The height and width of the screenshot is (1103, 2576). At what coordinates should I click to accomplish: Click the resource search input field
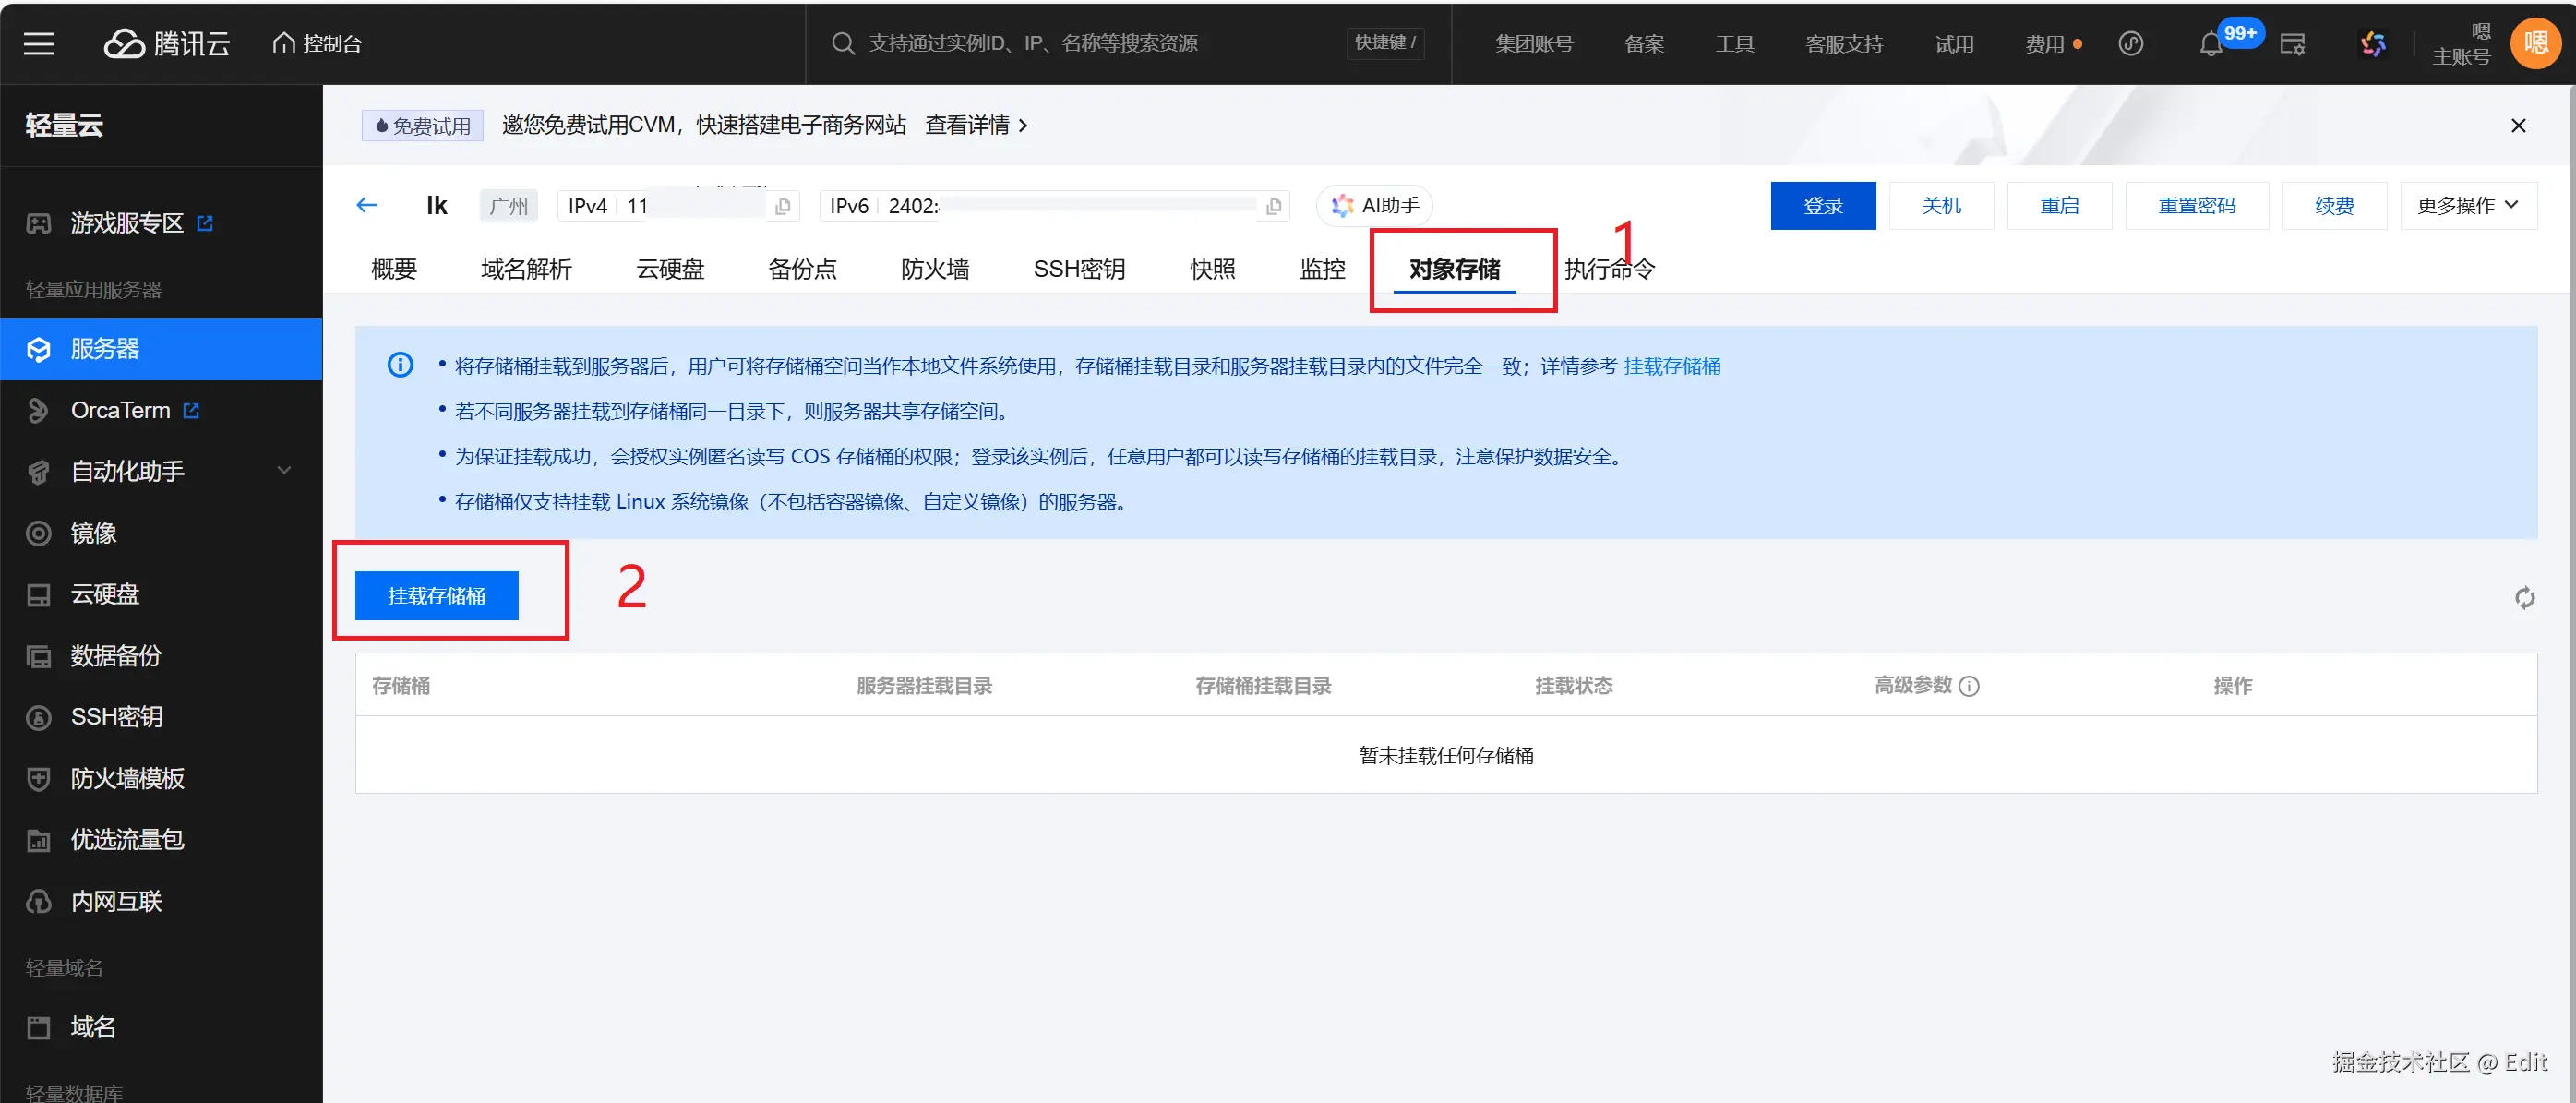click(x=1050, y=43)
